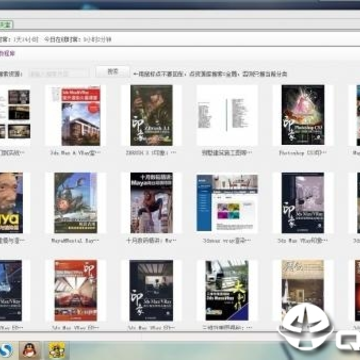The height and width of the screenshot is (360, 360).
Task: Open the Maya book cover with old man's face
Action: click(x=11, y=203)
